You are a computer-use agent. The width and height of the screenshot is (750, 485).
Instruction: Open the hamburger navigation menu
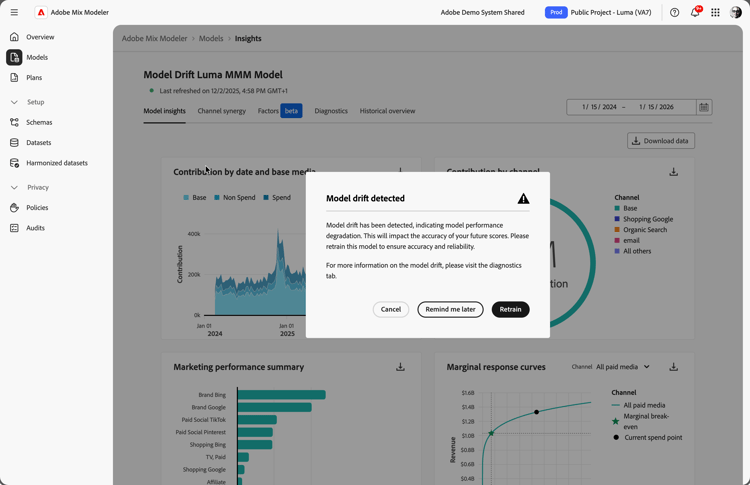coord(14,12)
